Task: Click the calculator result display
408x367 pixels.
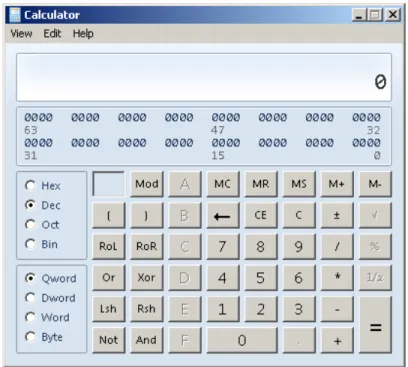Action: click(x=204, y=77)
